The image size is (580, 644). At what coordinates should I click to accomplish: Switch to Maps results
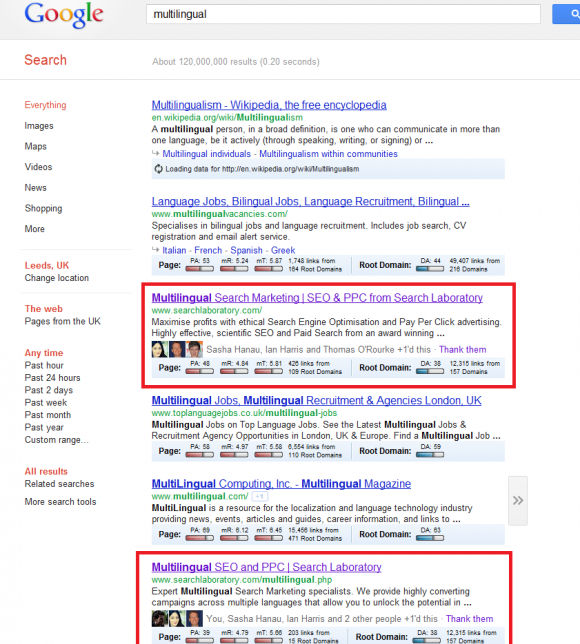click(x=35, y=147)
